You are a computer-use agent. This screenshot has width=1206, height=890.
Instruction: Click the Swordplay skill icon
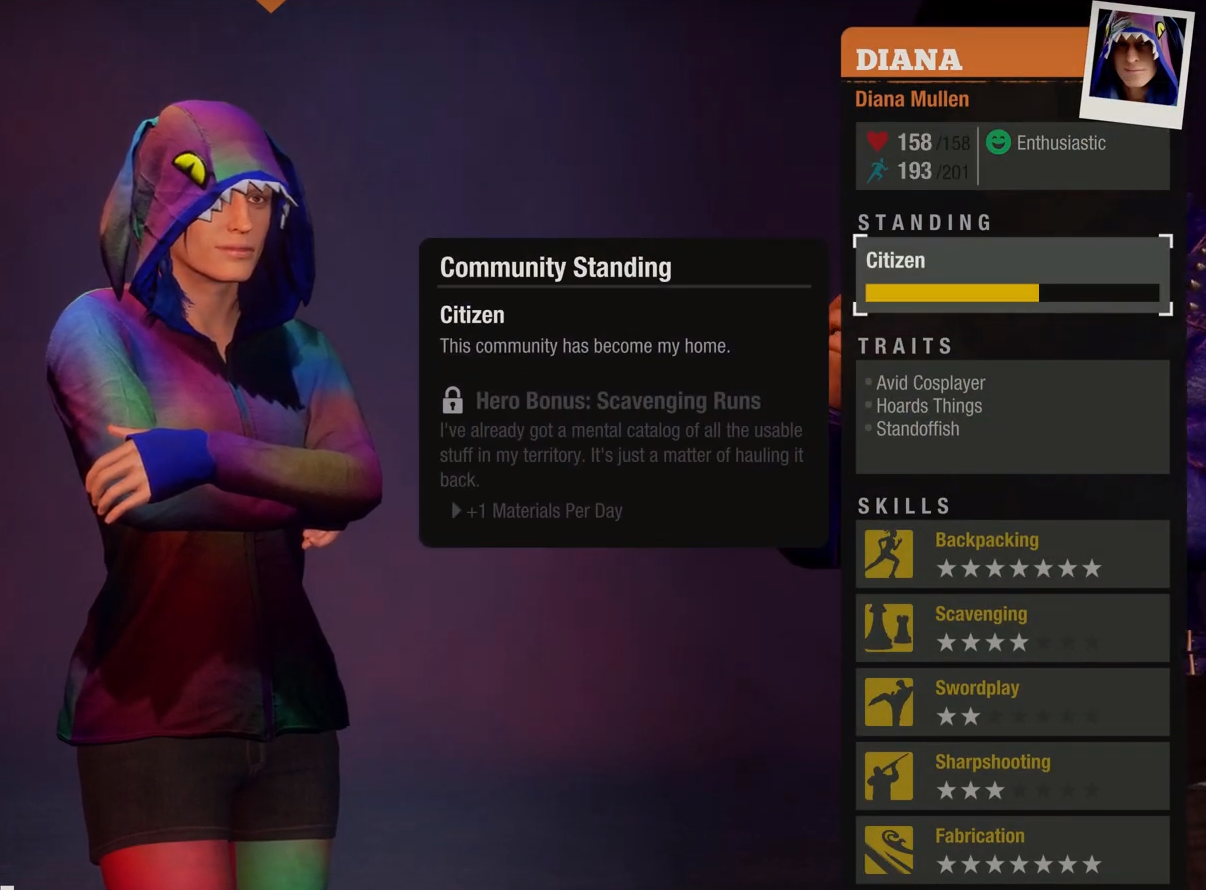[889, 702]
